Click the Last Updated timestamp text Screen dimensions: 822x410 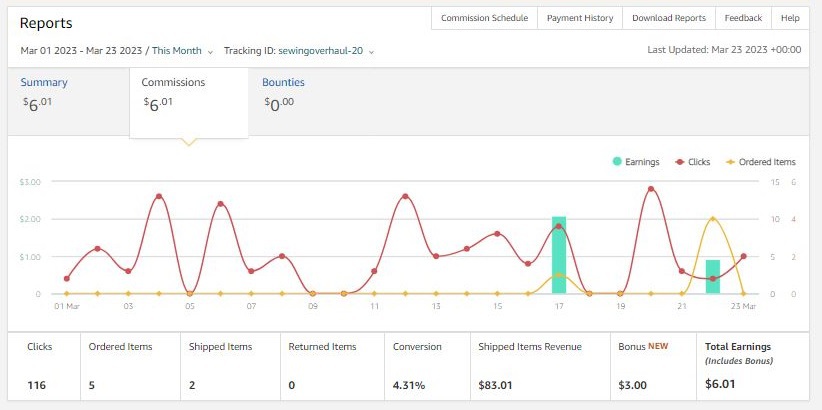[724, 50]
